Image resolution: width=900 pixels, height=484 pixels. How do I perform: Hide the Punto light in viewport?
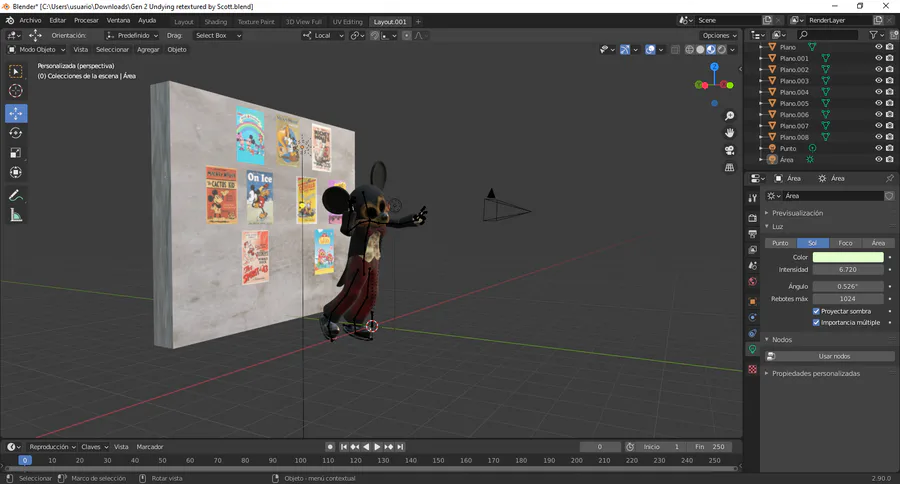coord(878,148)
